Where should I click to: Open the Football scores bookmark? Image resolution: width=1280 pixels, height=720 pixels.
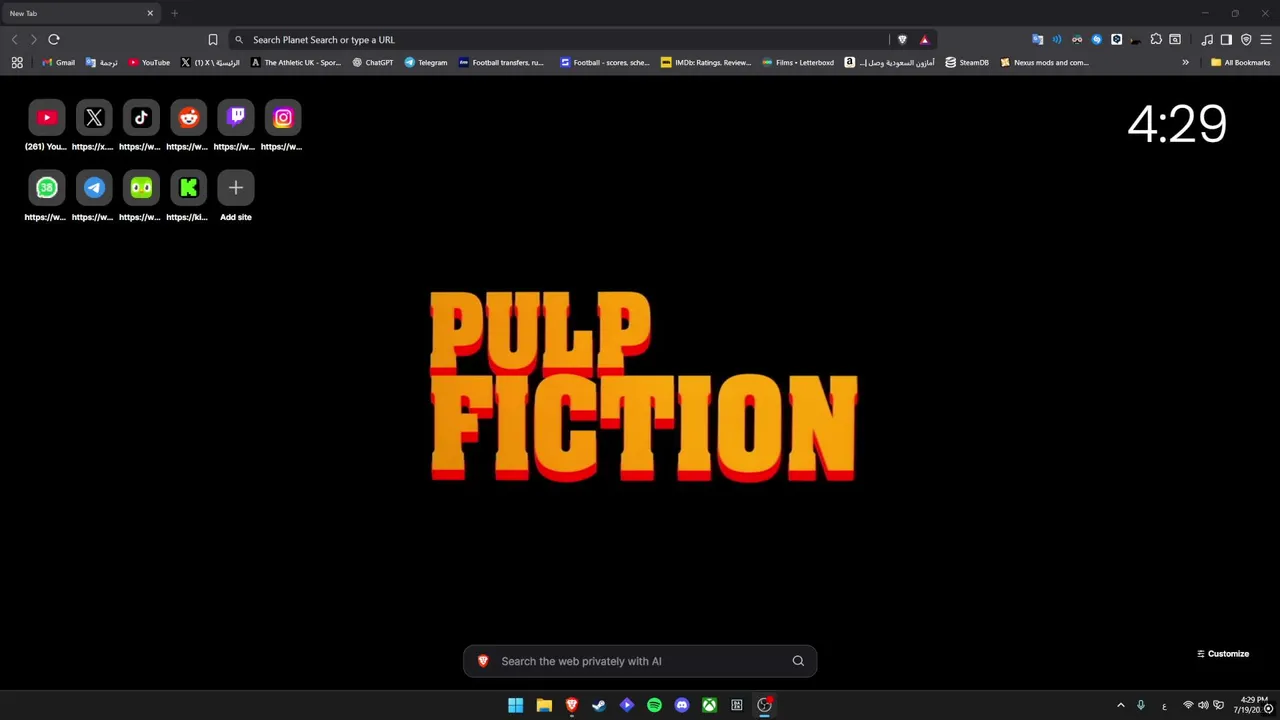click(604, 62)
